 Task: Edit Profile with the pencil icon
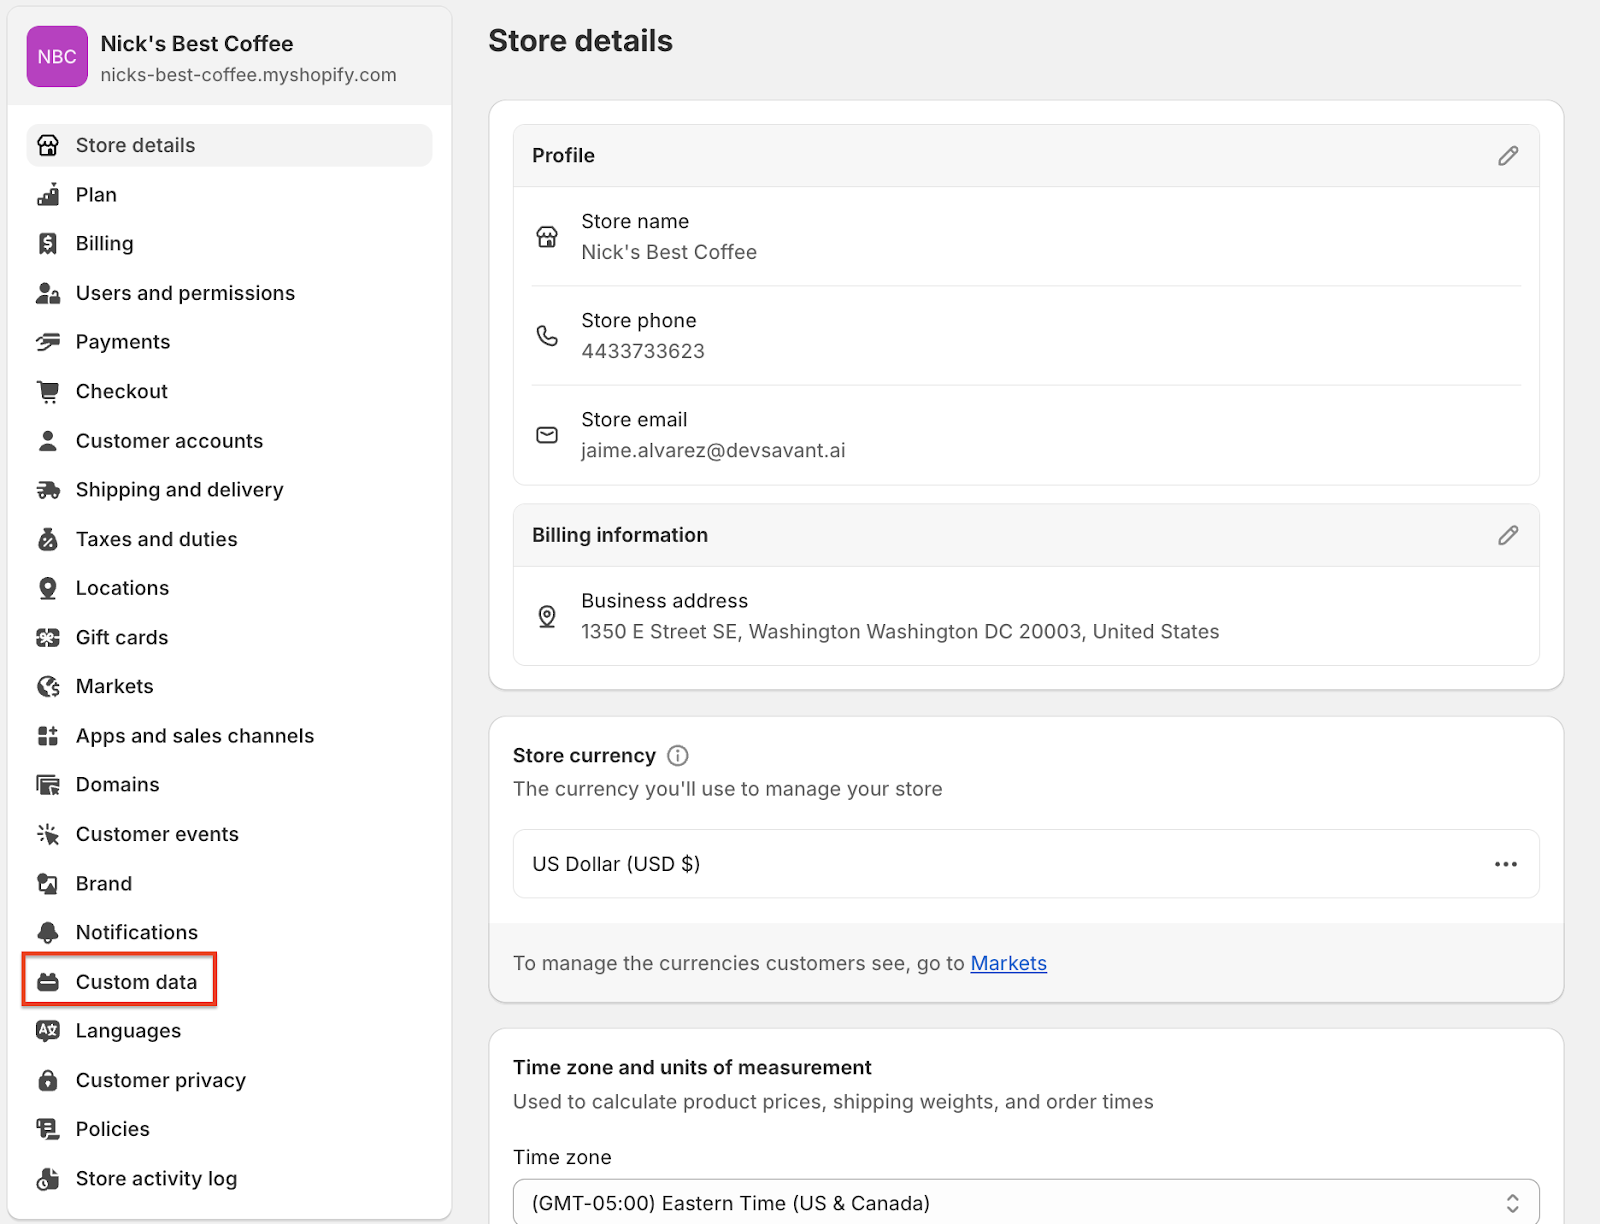1508,156
